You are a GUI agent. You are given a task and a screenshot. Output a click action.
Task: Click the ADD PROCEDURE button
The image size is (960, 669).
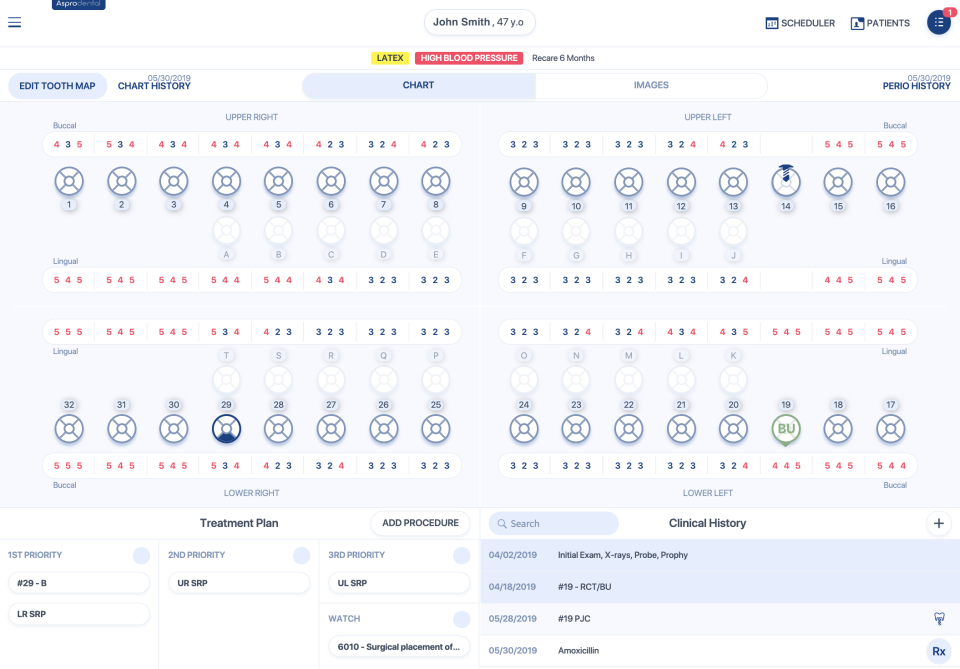(x=420, y=522)
